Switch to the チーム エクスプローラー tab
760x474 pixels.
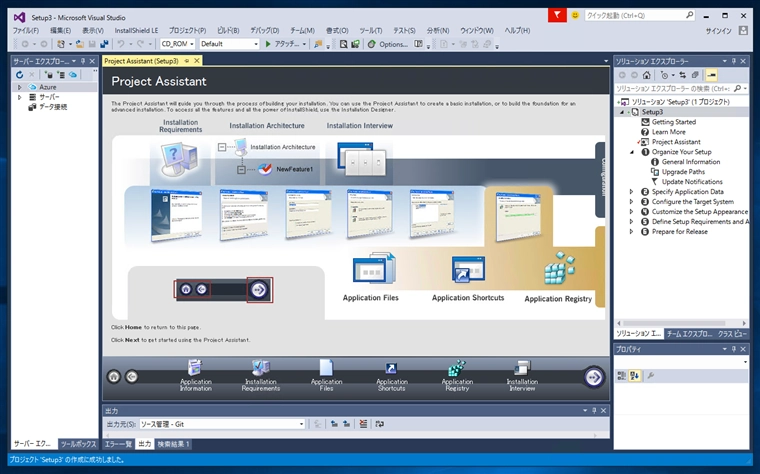click(689, 334)
